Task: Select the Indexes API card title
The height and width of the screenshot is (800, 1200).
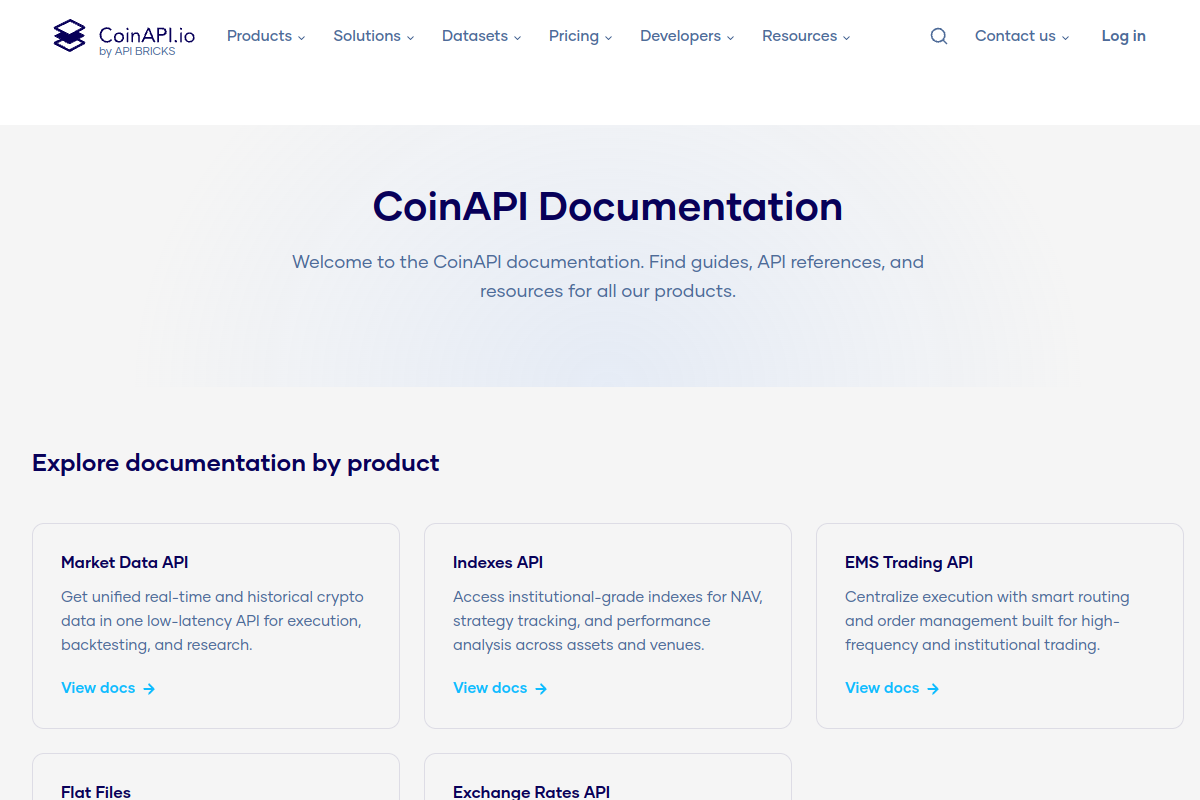Action: pos(498,562)
